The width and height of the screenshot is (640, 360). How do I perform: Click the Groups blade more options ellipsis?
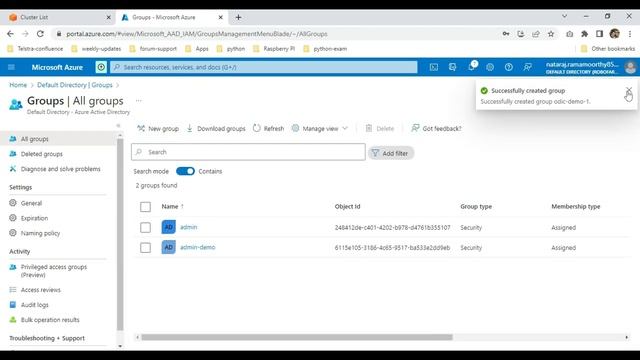[x=139, y=100]
